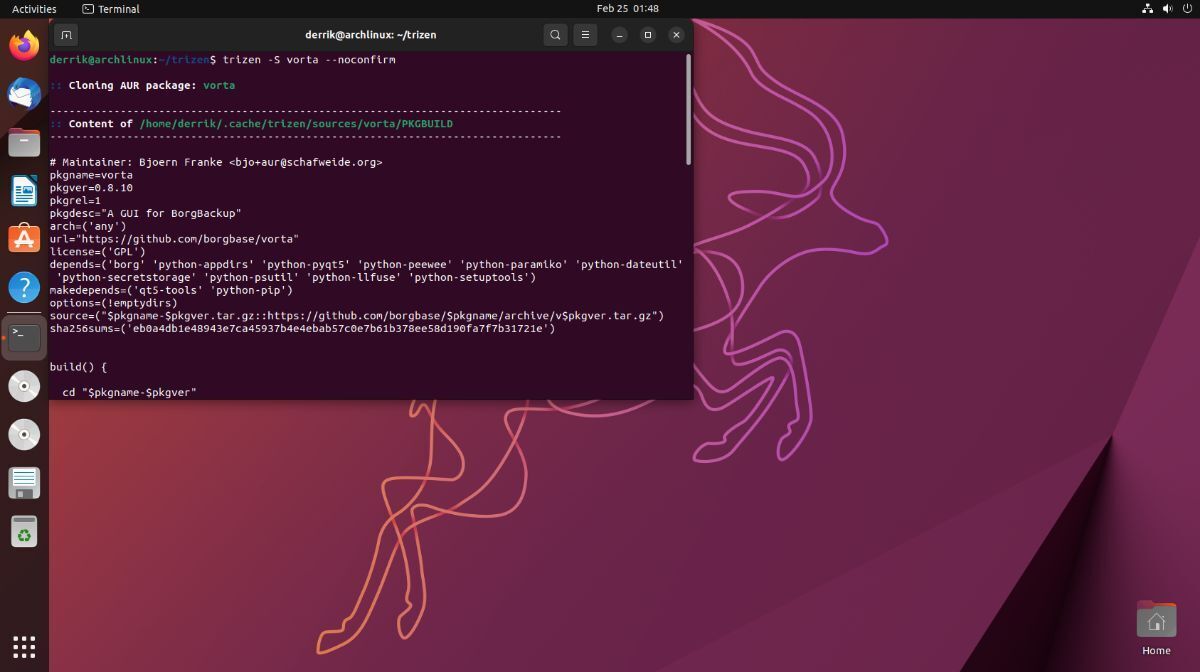Launch Thunderbird mail from the dock
The height and width of the screenshot is (672, 1200).
(x=24, y=94)
